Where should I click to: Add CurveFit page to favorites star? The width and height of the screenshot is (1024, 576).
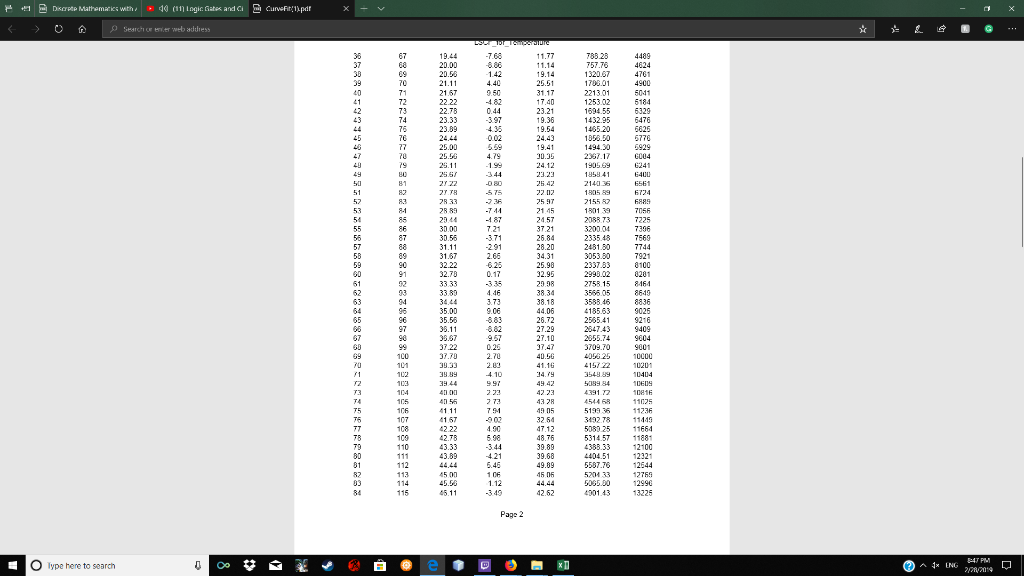(x=863, y=29)
